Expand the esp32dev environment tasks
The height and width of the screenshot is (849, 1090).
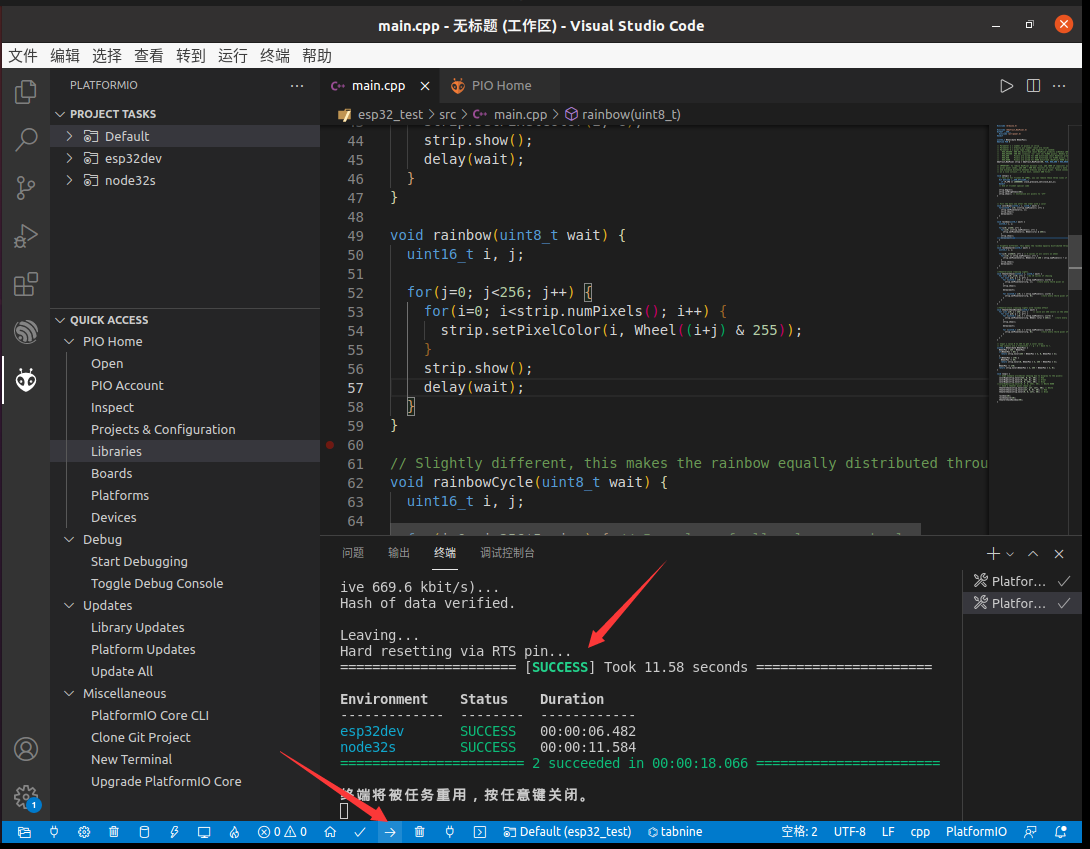coord(68,157)
